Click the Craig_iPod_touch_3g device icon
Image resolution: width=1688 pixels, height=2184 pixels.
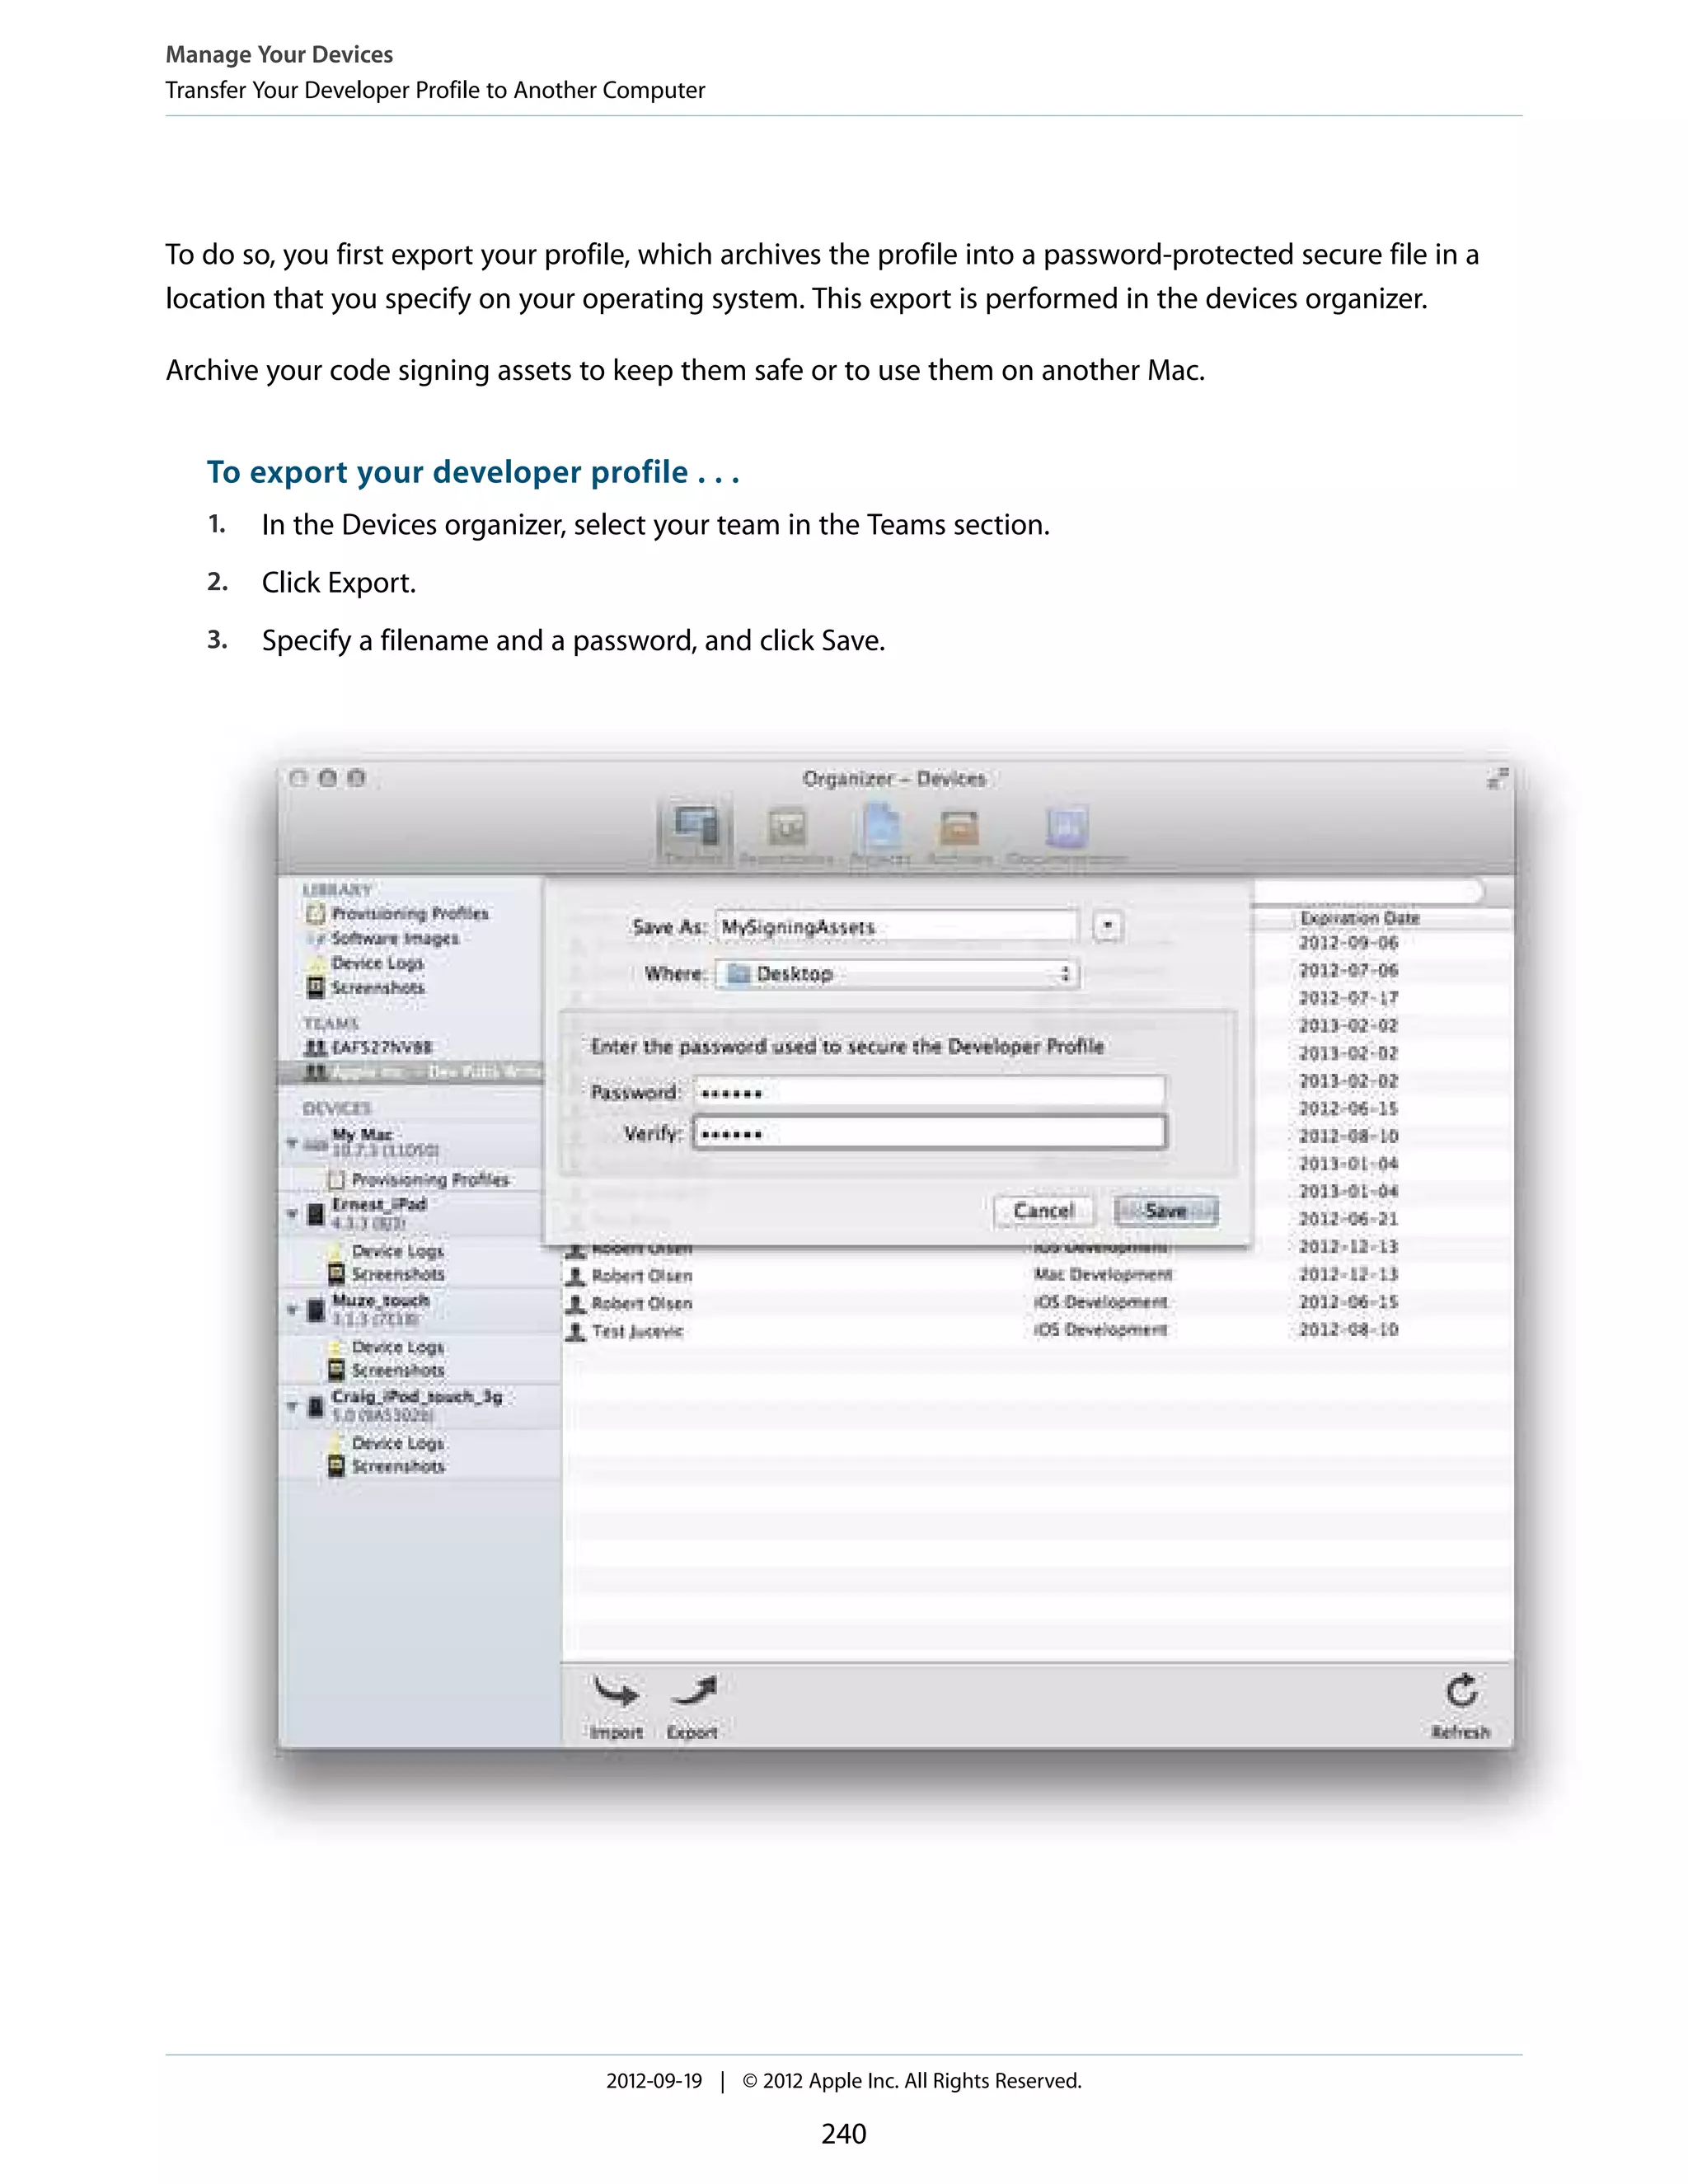(x=316, y=1406)
